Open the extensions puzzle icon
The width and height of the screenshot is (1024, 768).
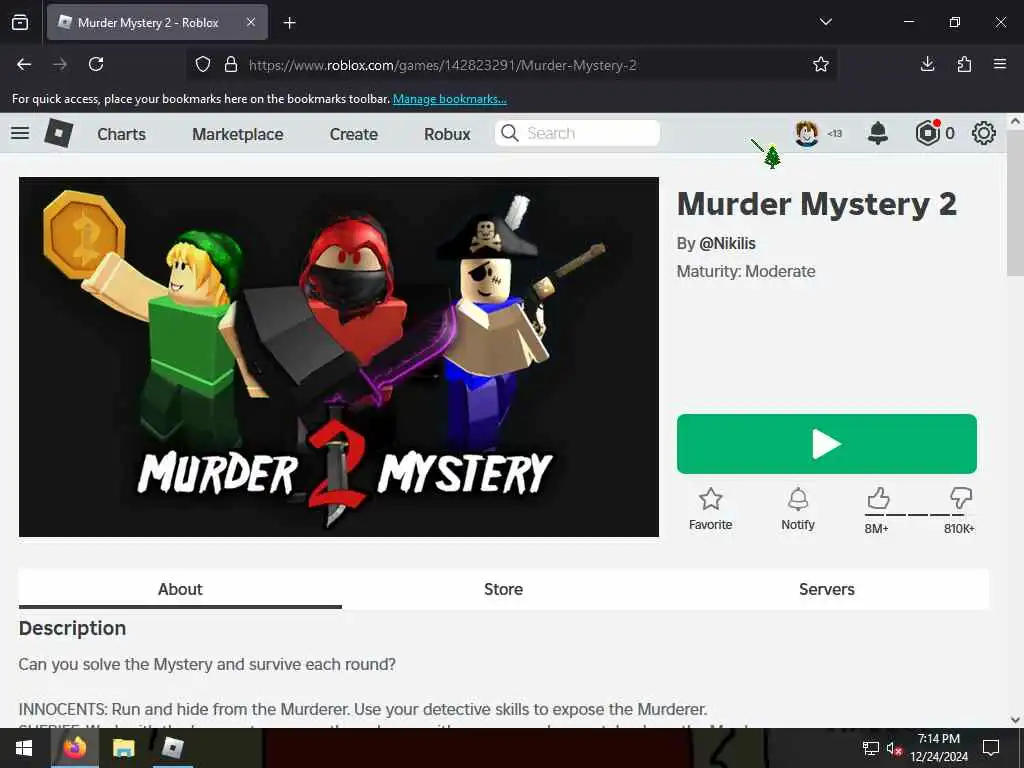click(964, 64)
